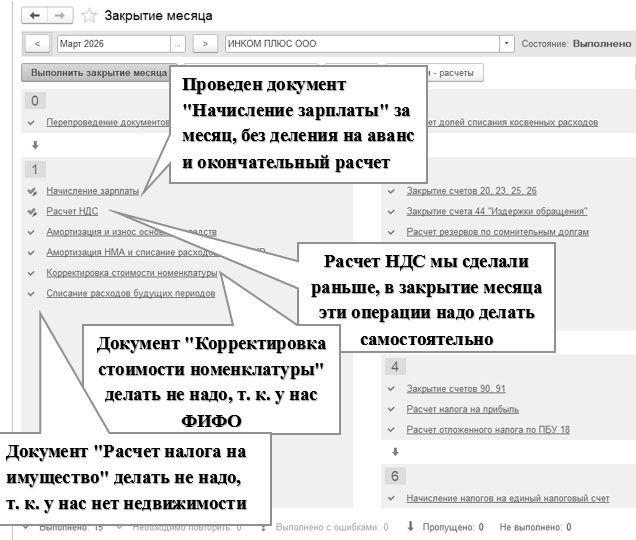Screen dimensions: 636x540
Task: Click Выполнено с ошибками: 0 legend entry
Action: coord(332,527)
